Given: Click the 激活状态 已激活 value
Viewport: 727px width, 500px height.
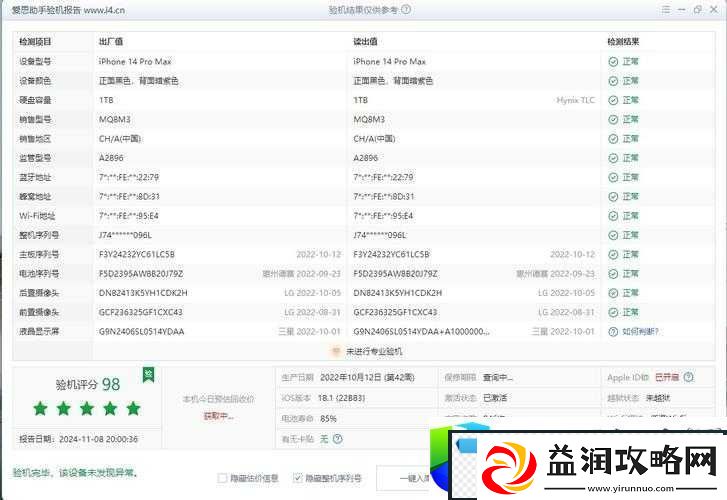Looking at the screenshot, I should (495, 398).
